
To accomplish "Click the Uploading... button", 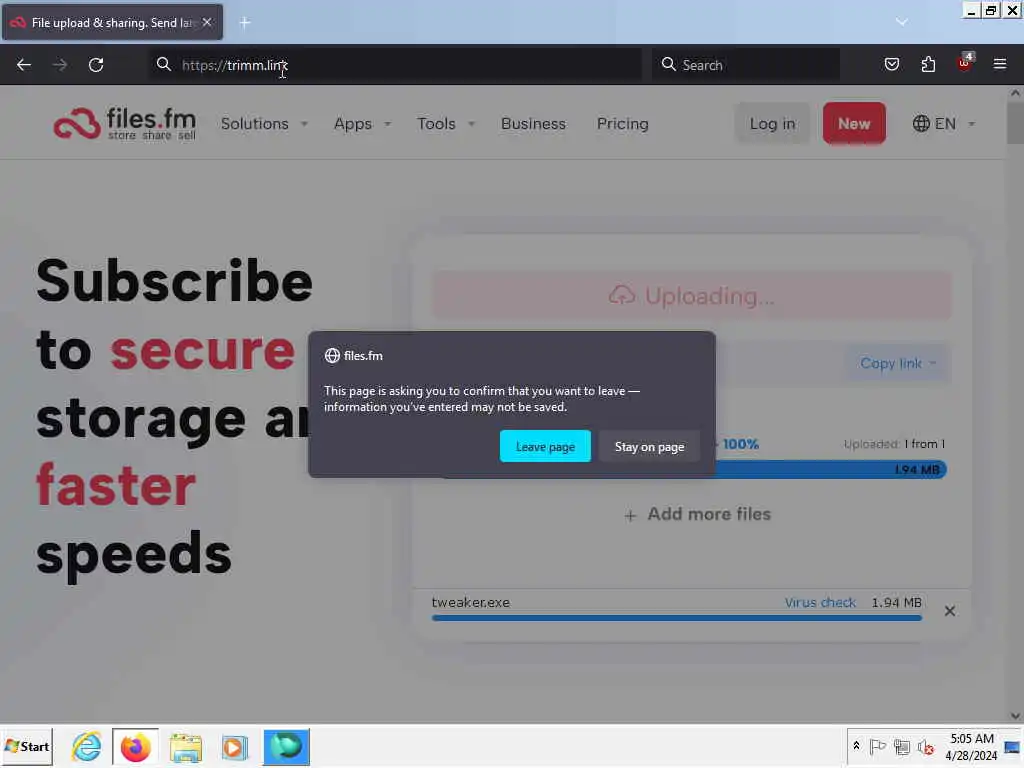I will pos(692,296).
